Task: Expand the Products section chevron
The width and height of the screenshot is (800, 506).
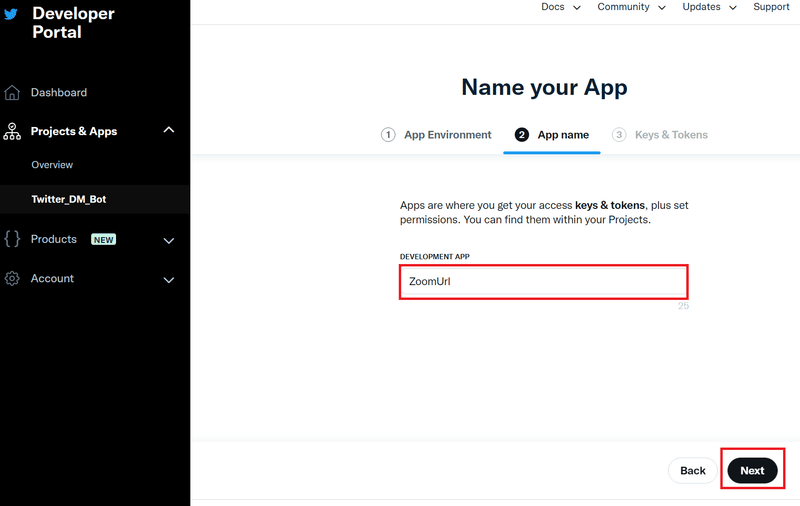Action: point(169,241)
